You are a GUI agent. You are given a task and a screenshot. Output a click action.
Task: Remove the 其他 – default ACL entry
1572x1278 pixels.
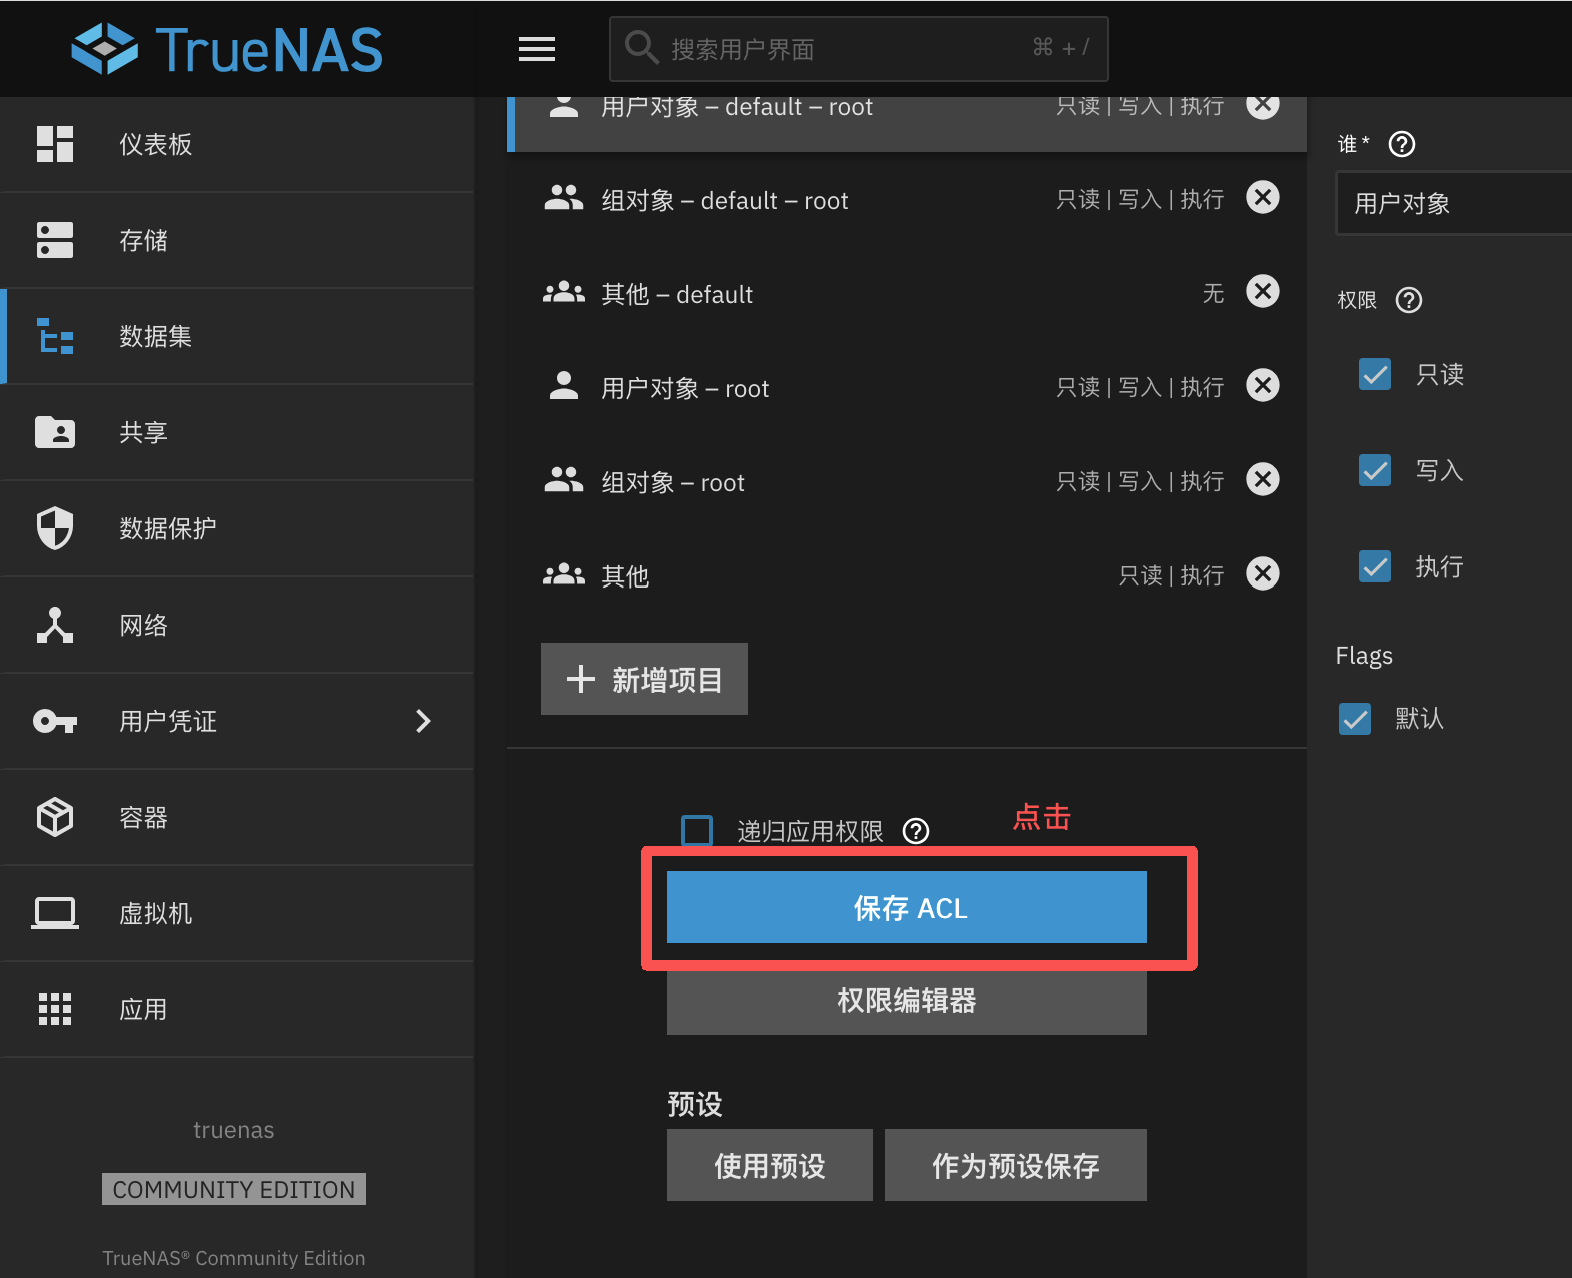point(1263,292)
